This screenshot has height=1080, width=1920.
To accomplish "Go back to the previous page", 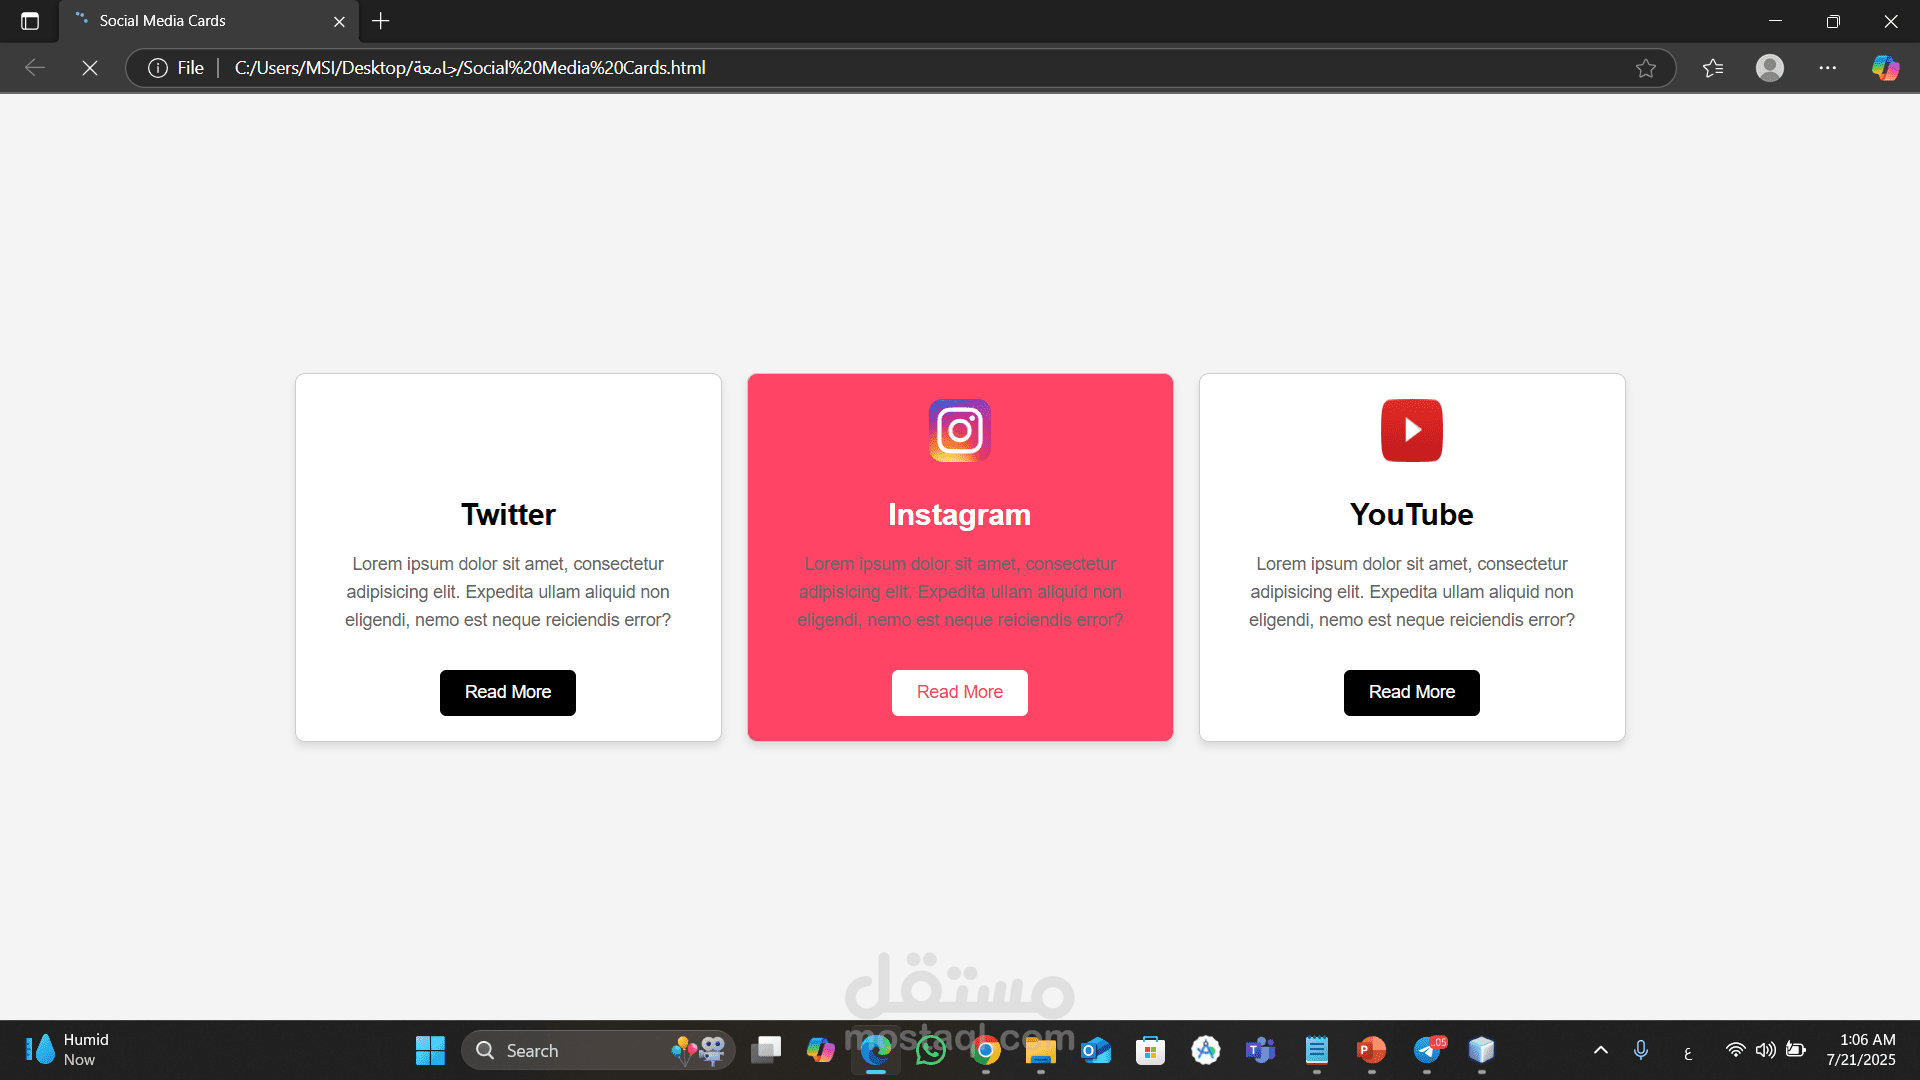I will 35,68.
